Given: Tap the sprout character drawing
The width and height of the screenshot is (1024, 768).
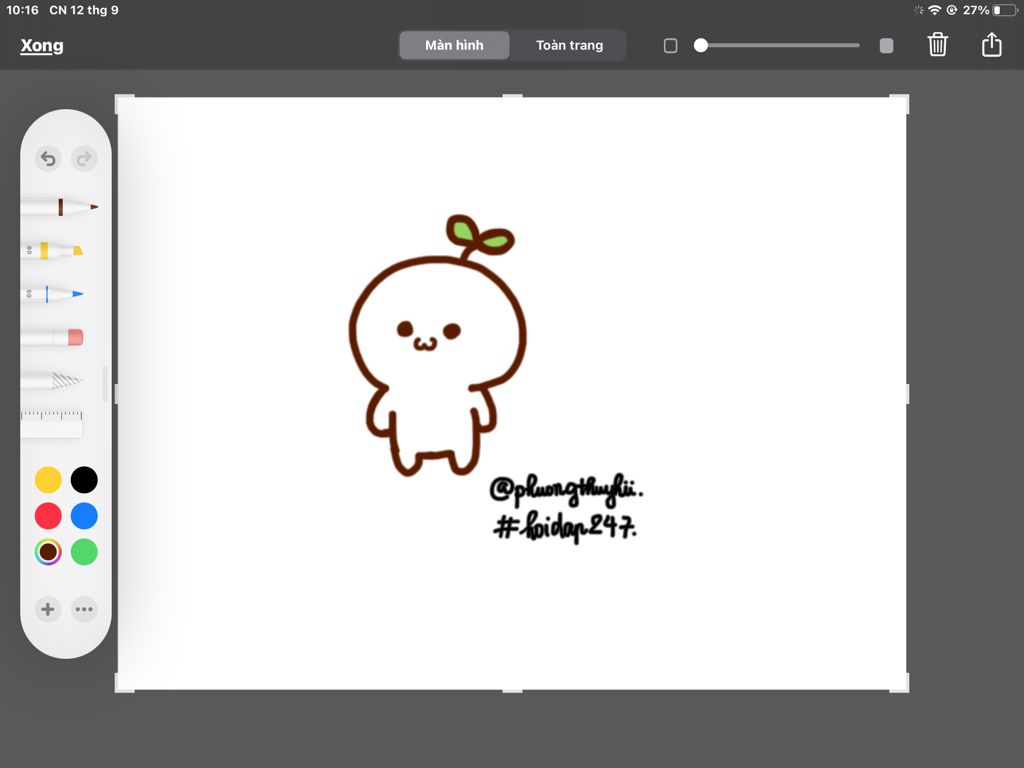Looking at the screenshot, I should [438, 345].
